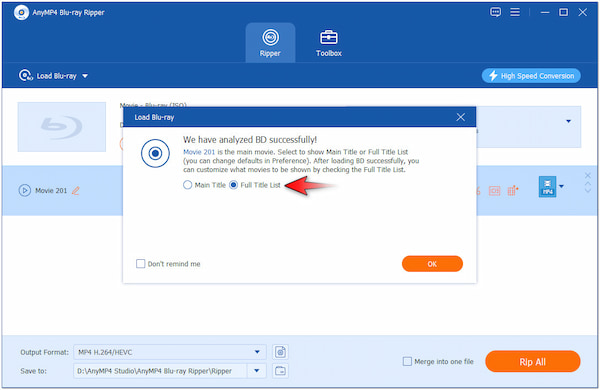Maximize the AnyMP4 window
The height and width of the screenshot is (390, 600).
(563, 12)
